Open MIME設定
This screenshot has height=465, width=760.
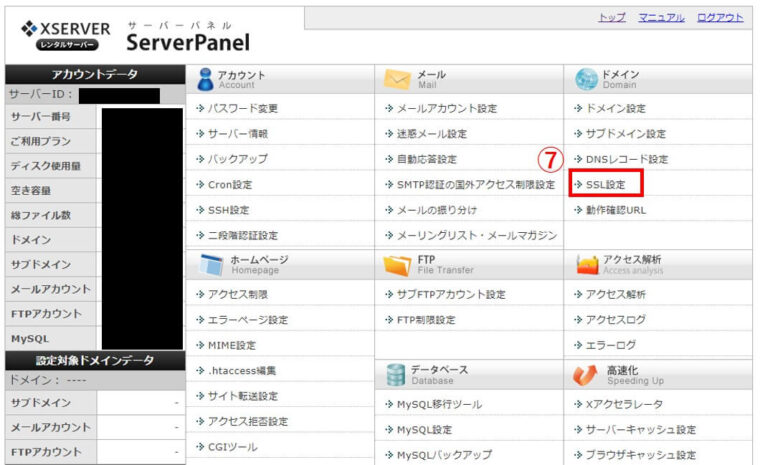point(232,345)
